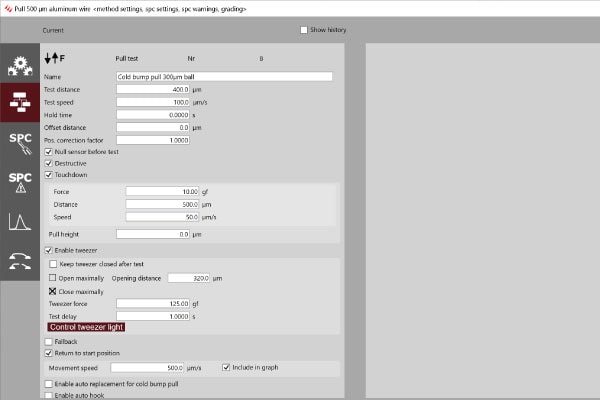
Task: Click the pull test direction arrows icon
Action: point(54,59)
